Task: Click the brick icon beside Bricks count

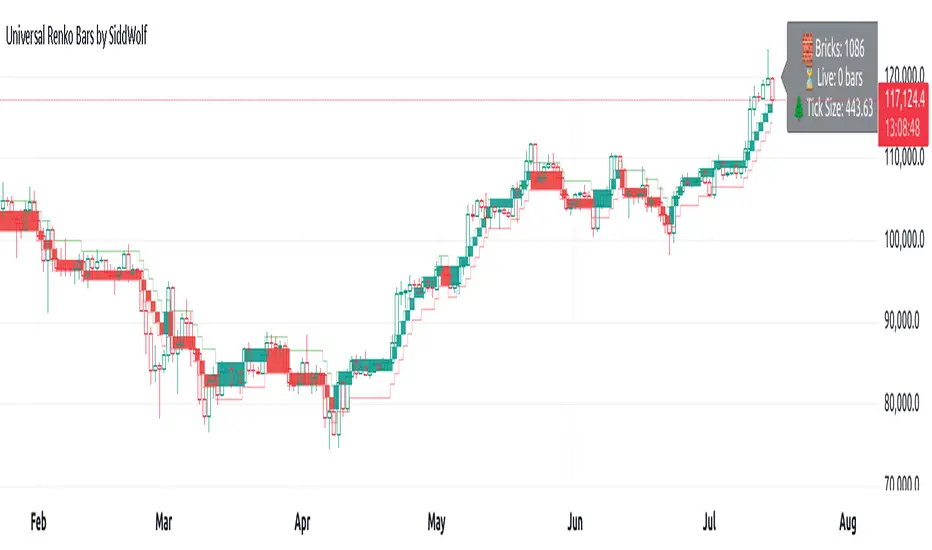Action: coord(807,45)
